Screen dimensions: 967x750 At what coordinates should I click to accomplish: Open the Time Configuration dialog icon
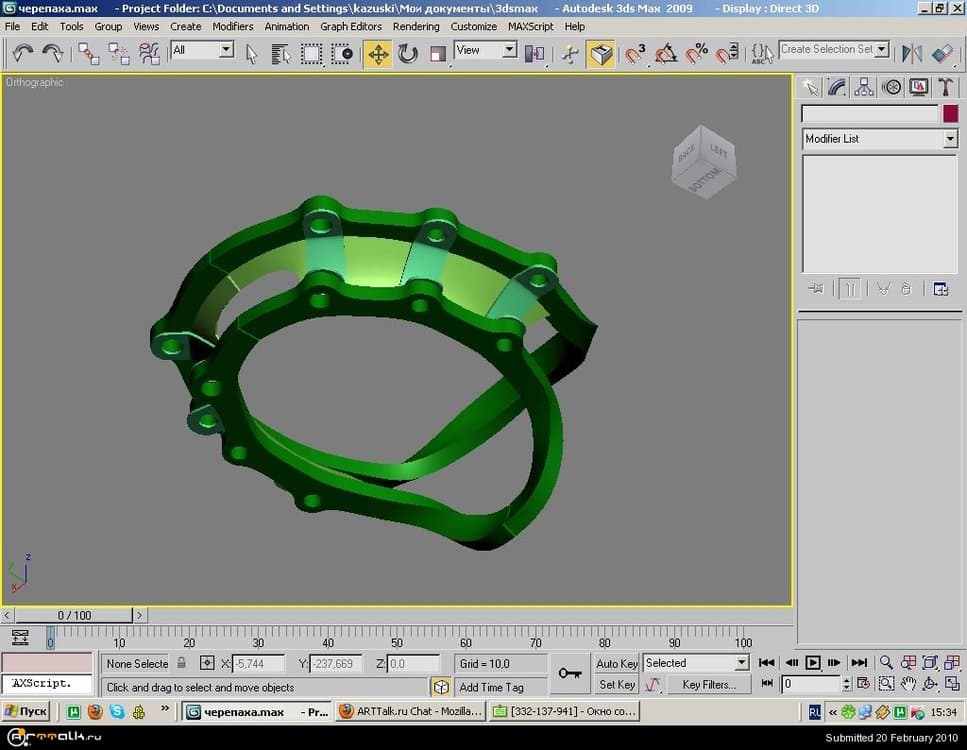[x=863, y=683]
